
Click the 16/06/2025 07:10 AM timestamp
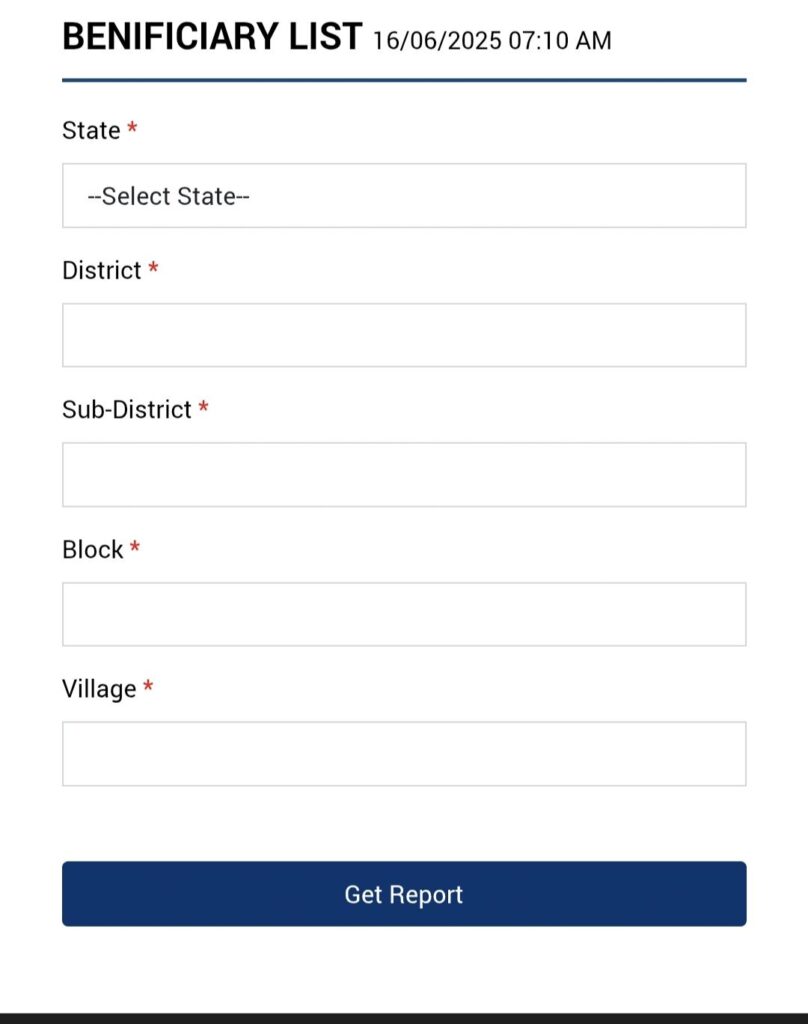492,40
